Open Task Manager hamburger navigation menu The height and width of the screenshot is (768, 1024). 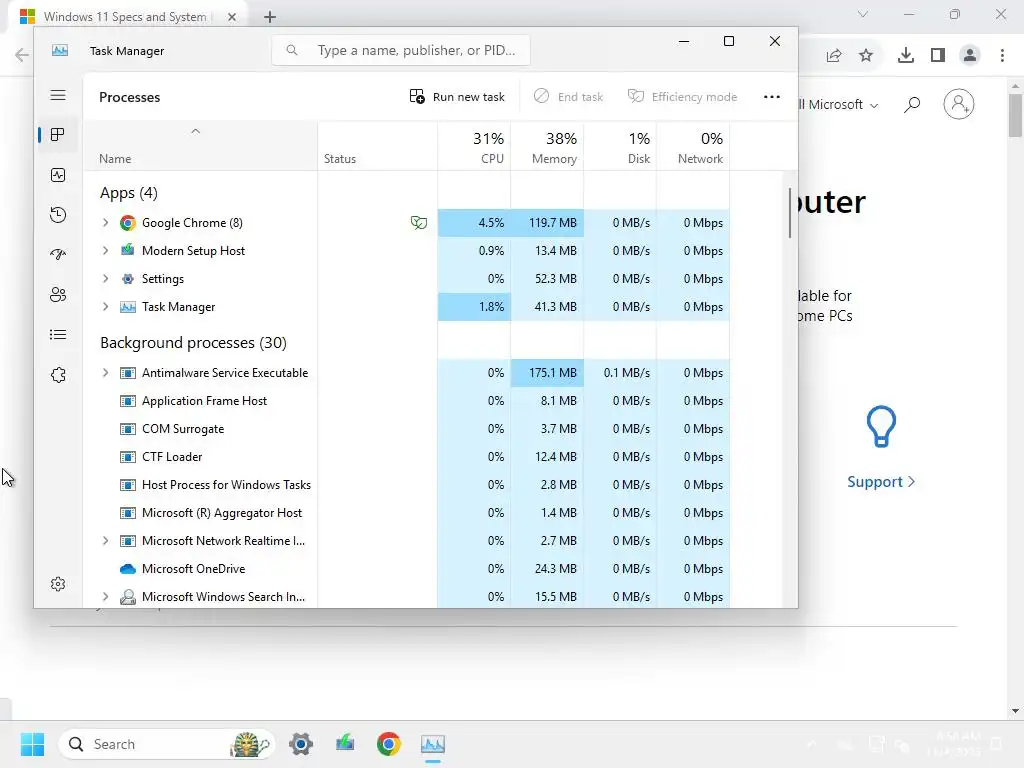click(x=58, y=95)
